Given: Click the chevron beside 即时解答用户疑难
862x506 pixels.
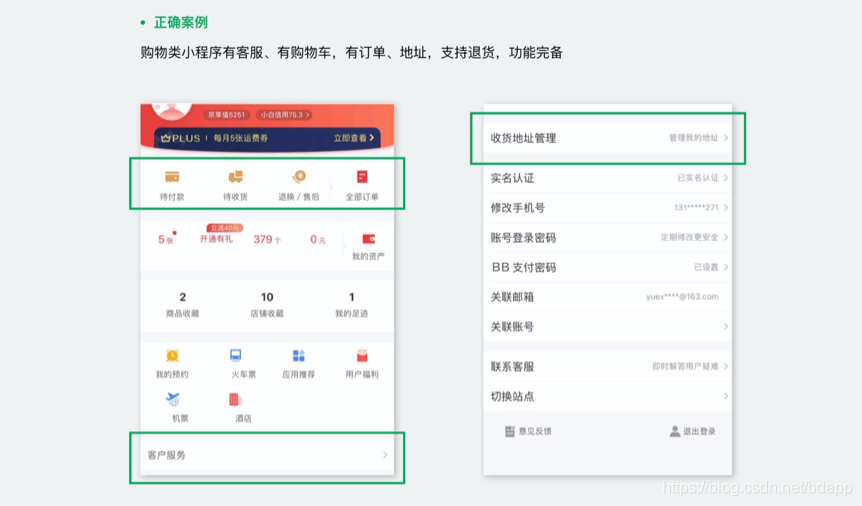Looking at the screenshot, I should click(726, 366).
